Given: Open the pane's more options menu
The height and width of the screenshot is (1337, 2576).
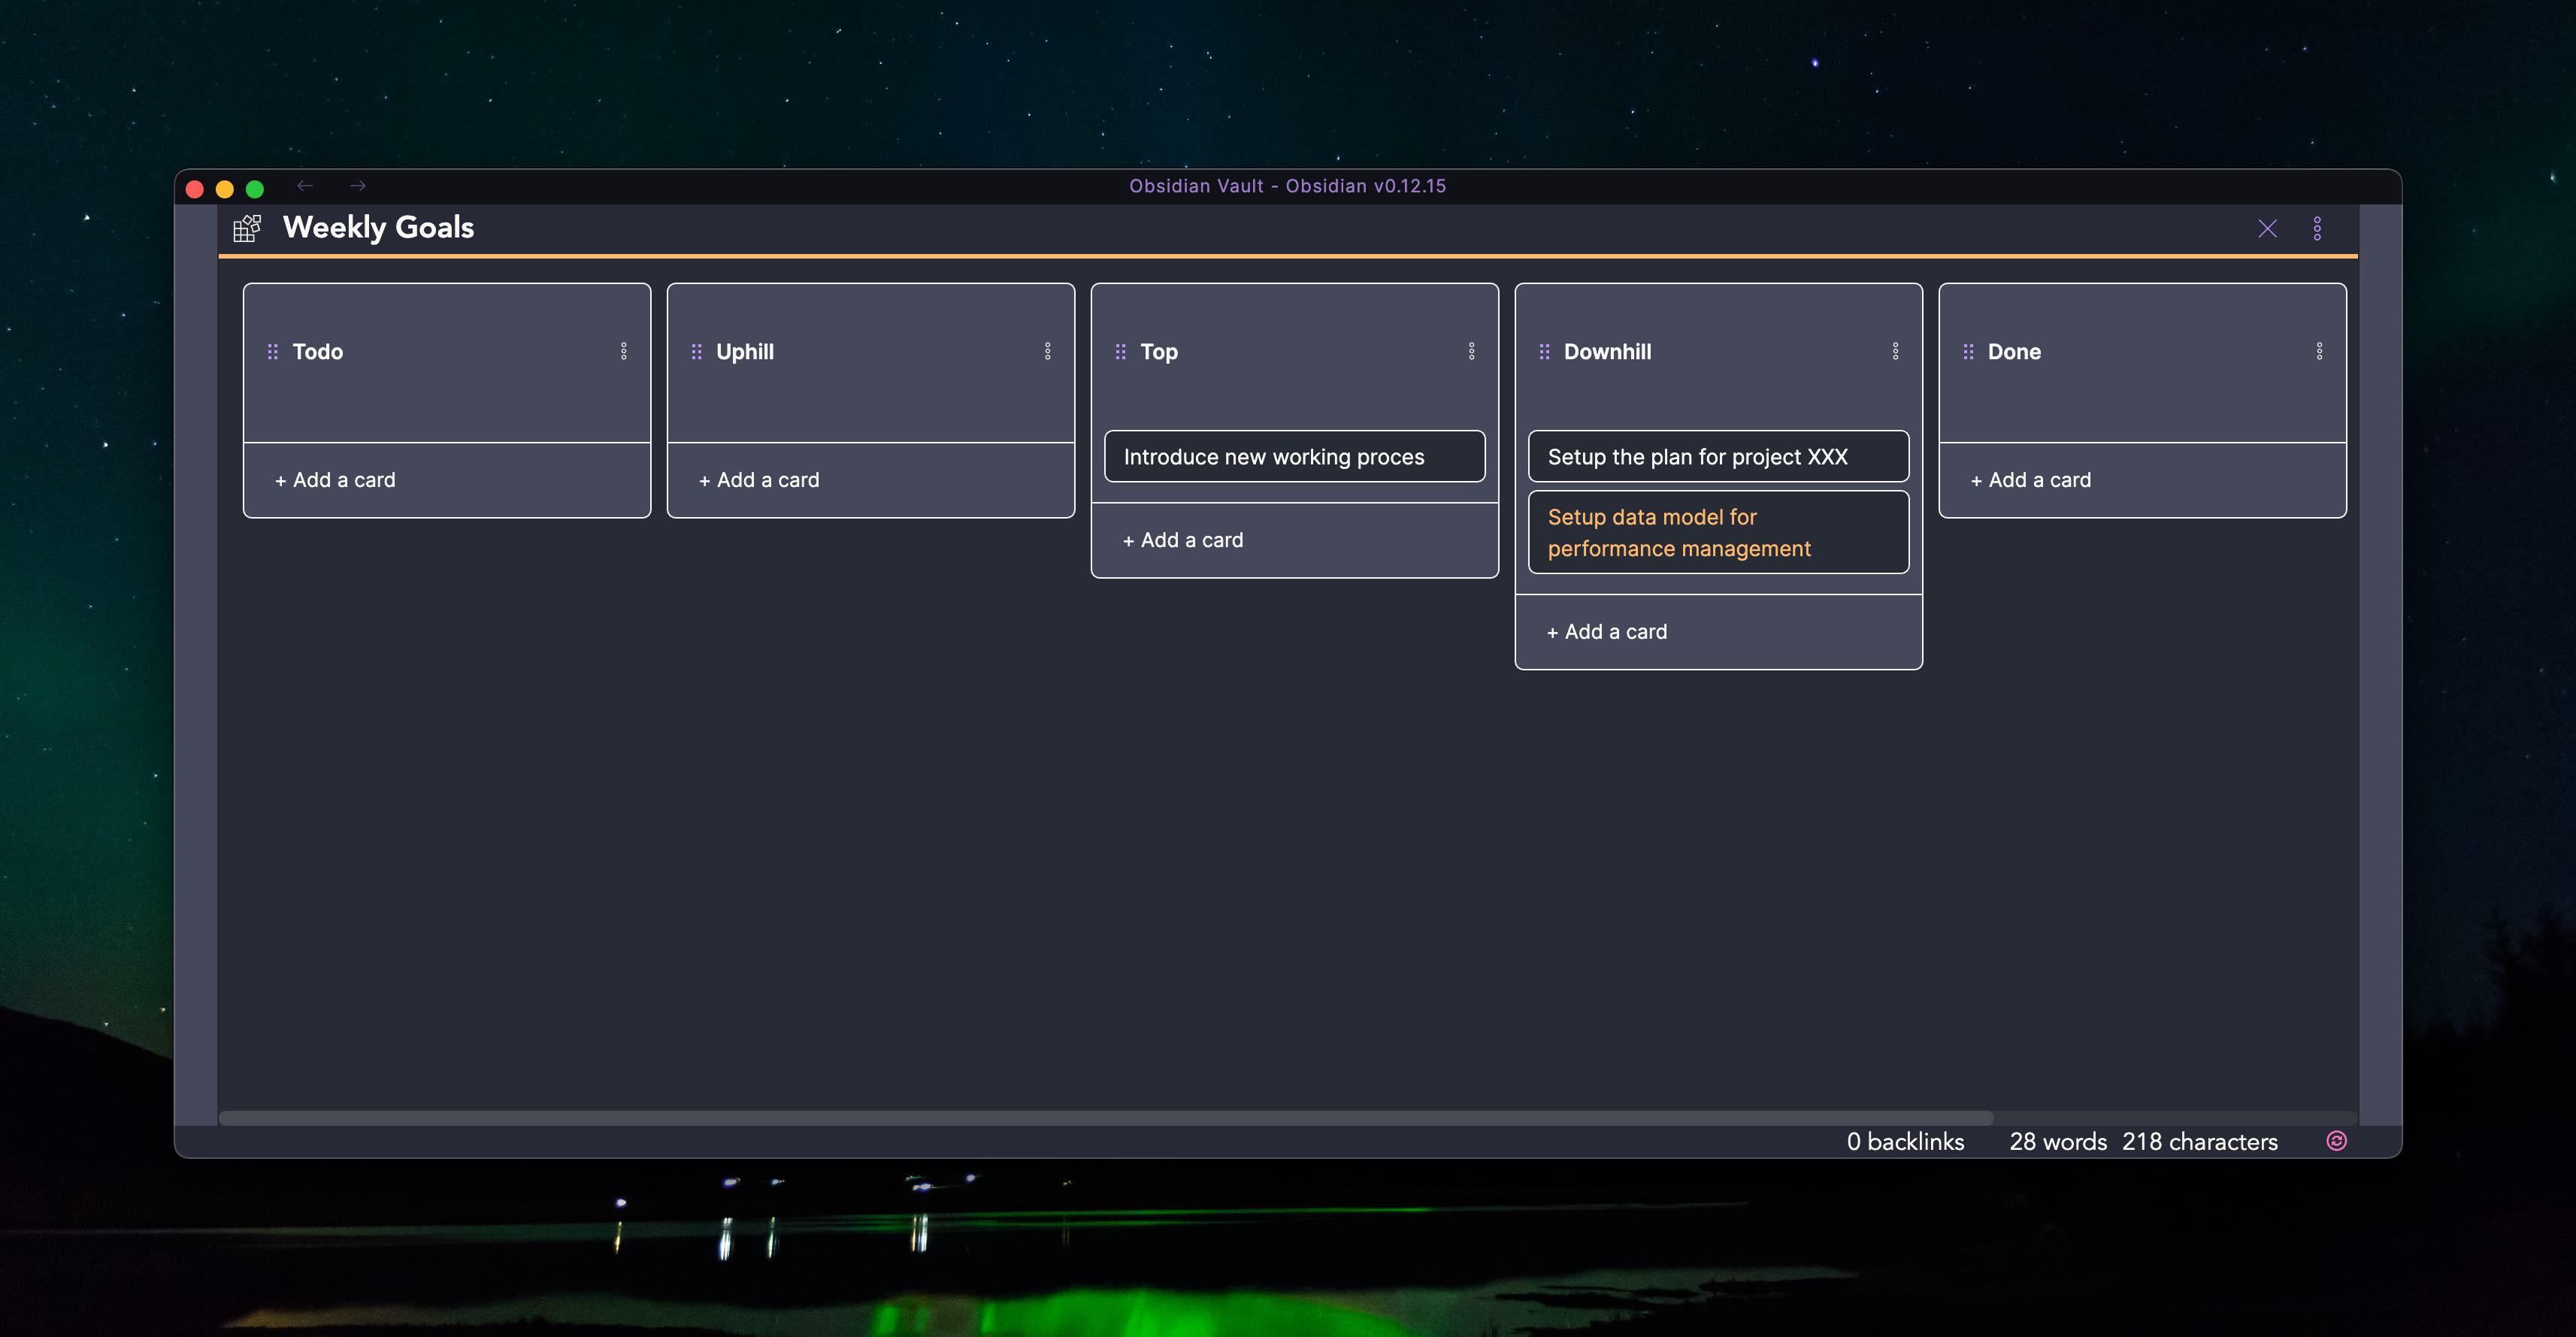Looking at the screenshot, I should coord(2317,228).
